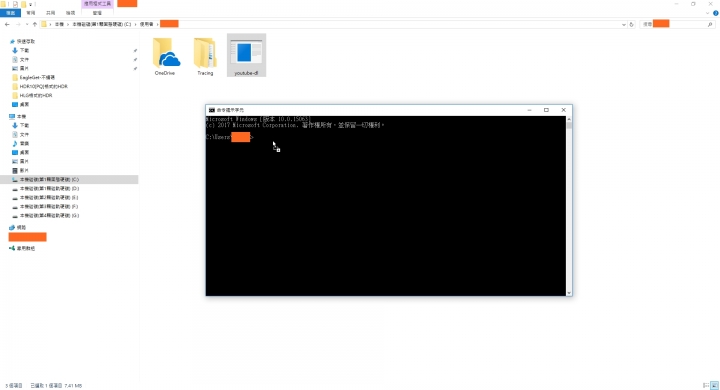Select 本機 (This PC) in sidebar
This screenshot has width=720, height=390.
pyautogui.click(x=22, y=117)
